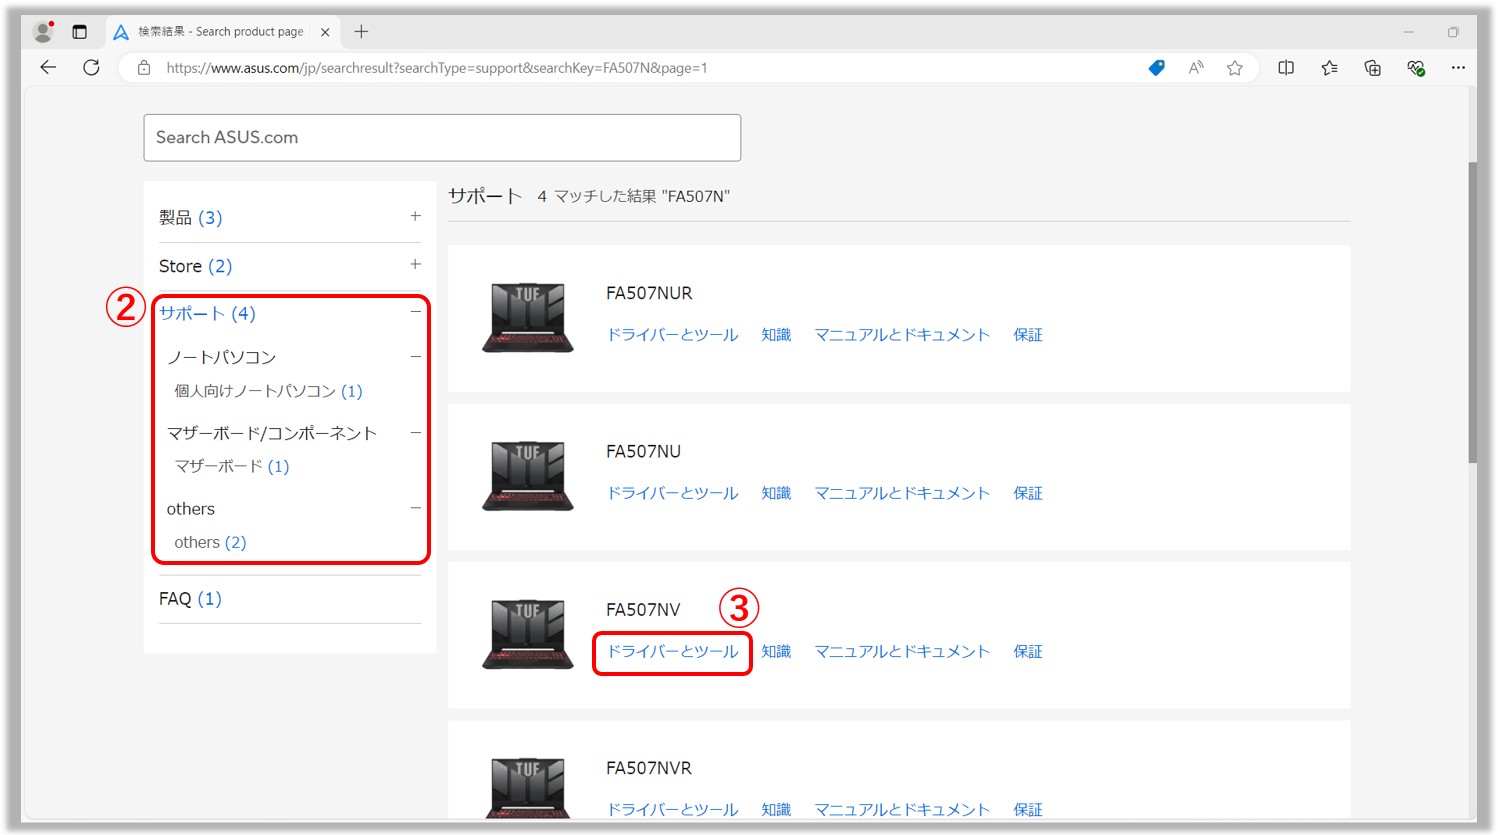Click the FA507NUR product title
Screen dimensions: 1498x835
(649, 293)
